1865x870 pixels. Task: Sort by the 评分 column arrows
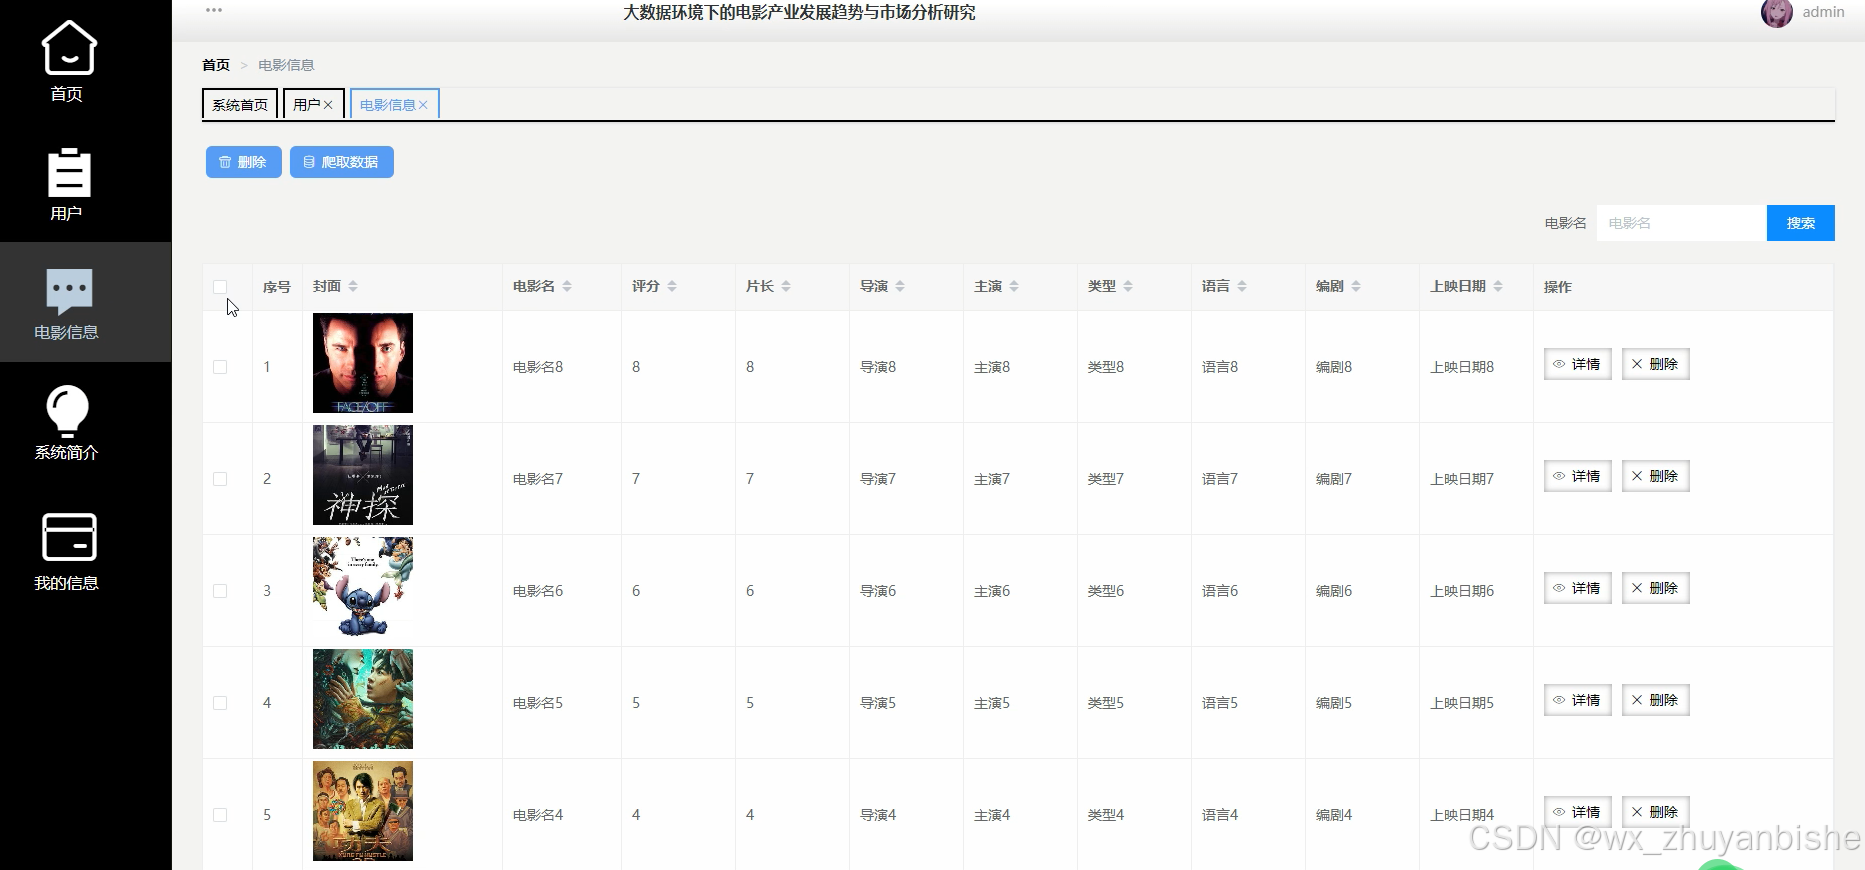672,286
